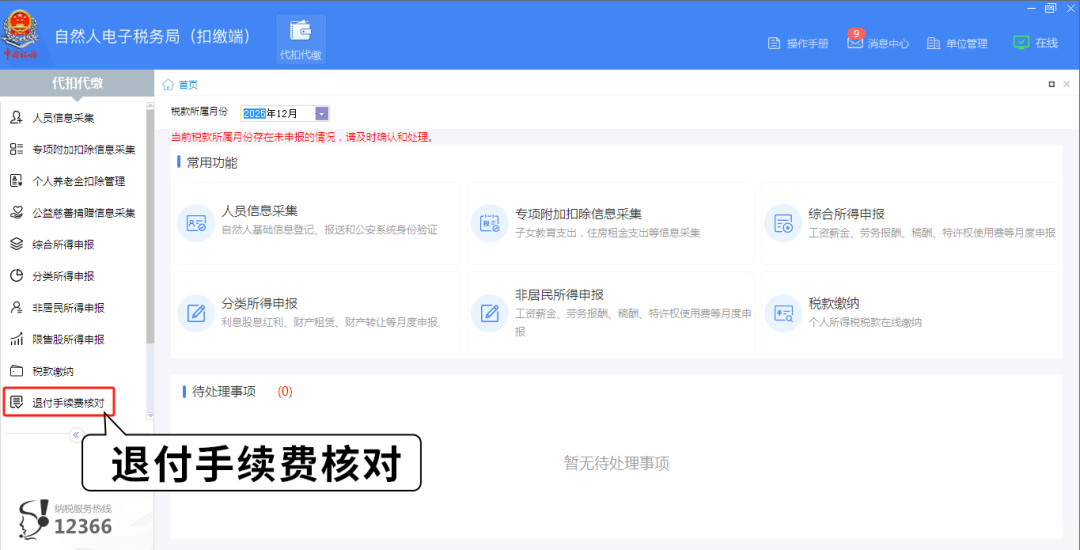
Task: Click the 税款缴纳 sidebar folder icon
Action: [17, 371]
